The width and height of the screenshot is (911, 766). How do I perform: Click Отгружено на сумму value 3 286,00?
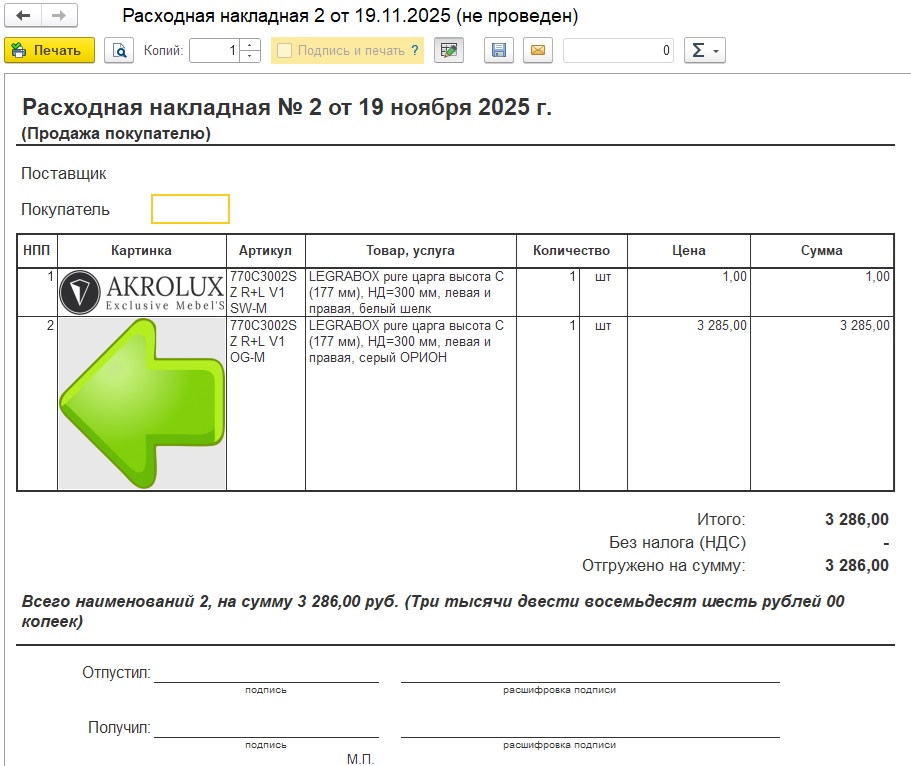857,565
